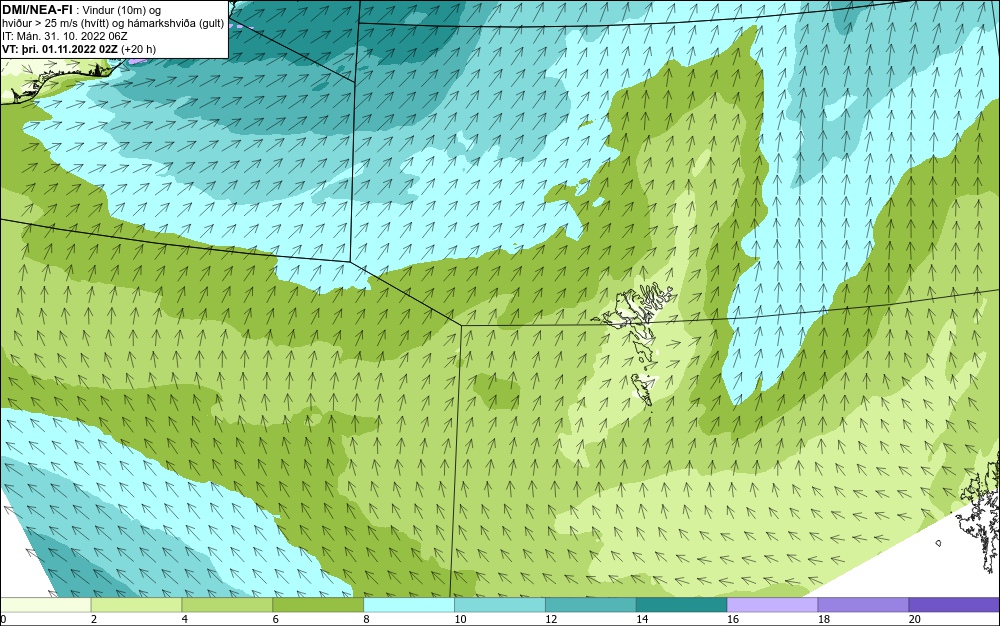The height and width of the screenshot is (626, 1000).
Task: Click the 18–20 m/s violet legend swatch
Action: [x=864, y=605]
